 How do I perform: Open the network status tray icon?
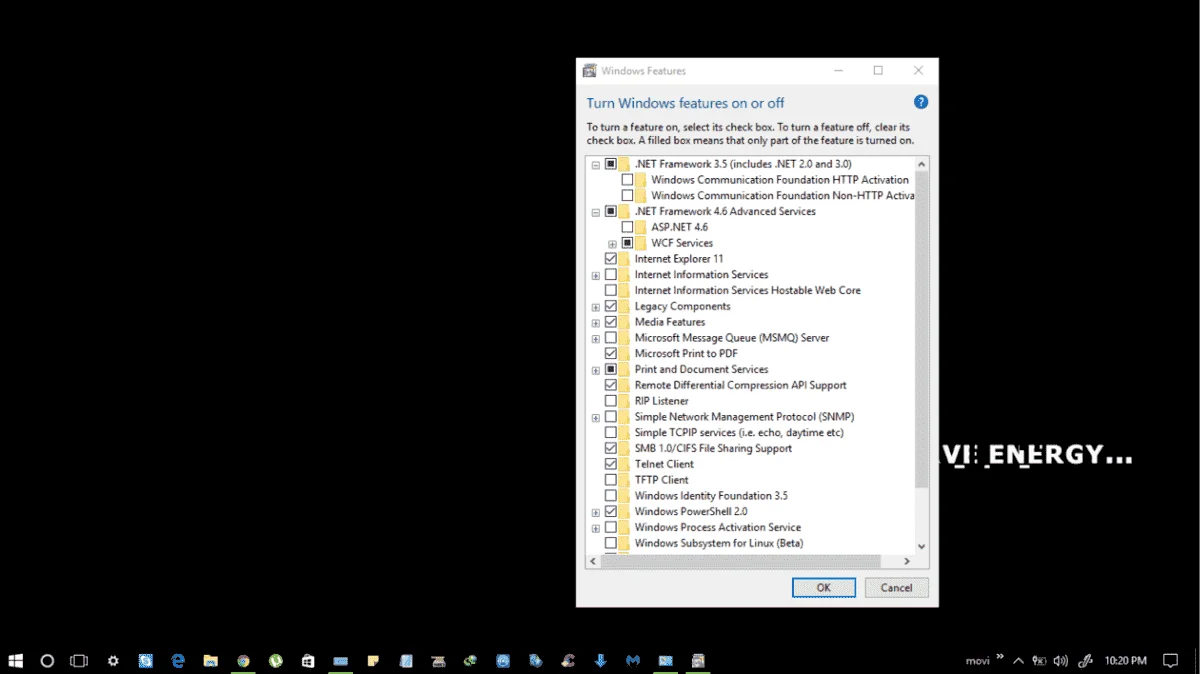click(x=1040, y=661)
